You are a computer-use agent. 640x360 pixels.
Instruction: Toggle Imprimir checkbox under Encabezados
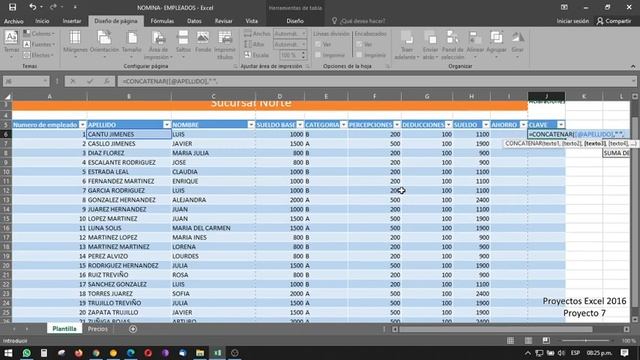[x=359, y=55]
